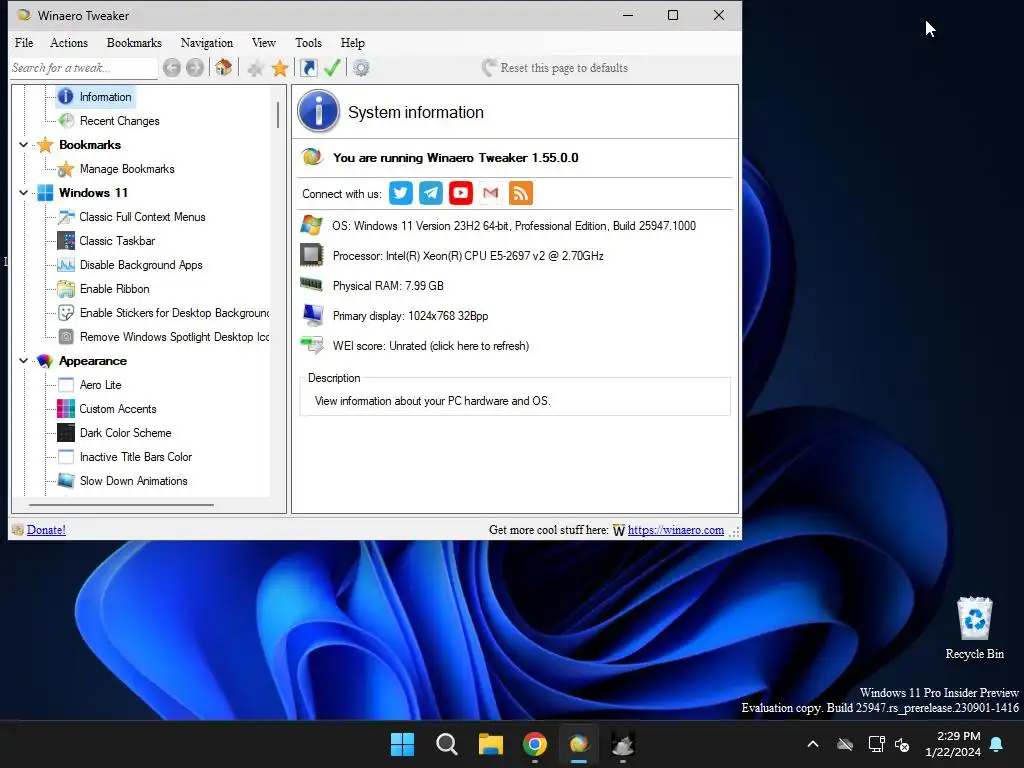Open the Actions menu
This screenshot has width=1024, height=768.
coord(69,43)
